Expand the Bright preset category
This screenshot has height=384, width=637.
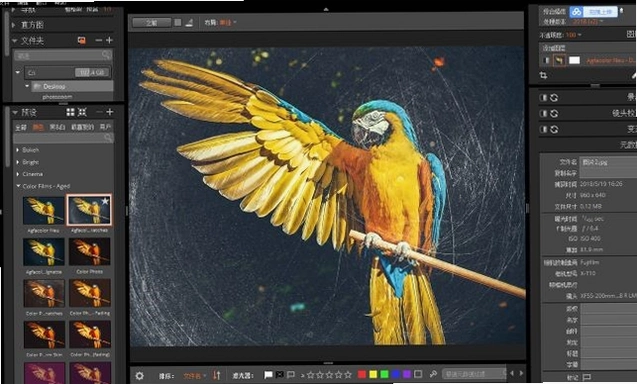(17, 162)
